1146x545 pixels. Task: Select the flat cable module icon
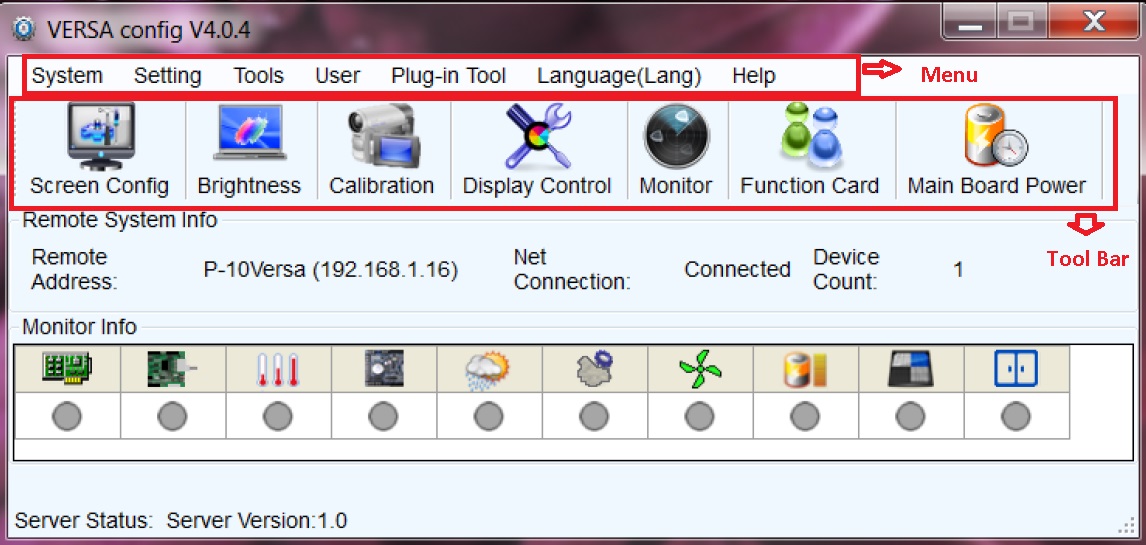[911, 369]
